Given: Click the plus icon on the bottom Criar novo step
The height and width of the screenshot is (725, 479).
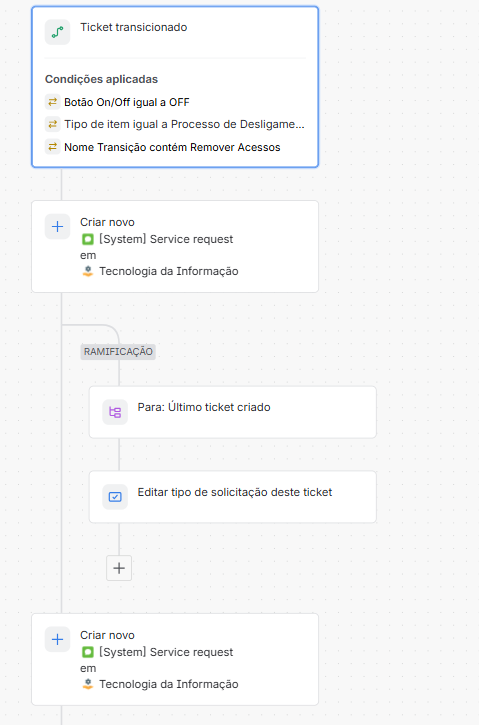Looking at the screenshot, I should (57, 639).
